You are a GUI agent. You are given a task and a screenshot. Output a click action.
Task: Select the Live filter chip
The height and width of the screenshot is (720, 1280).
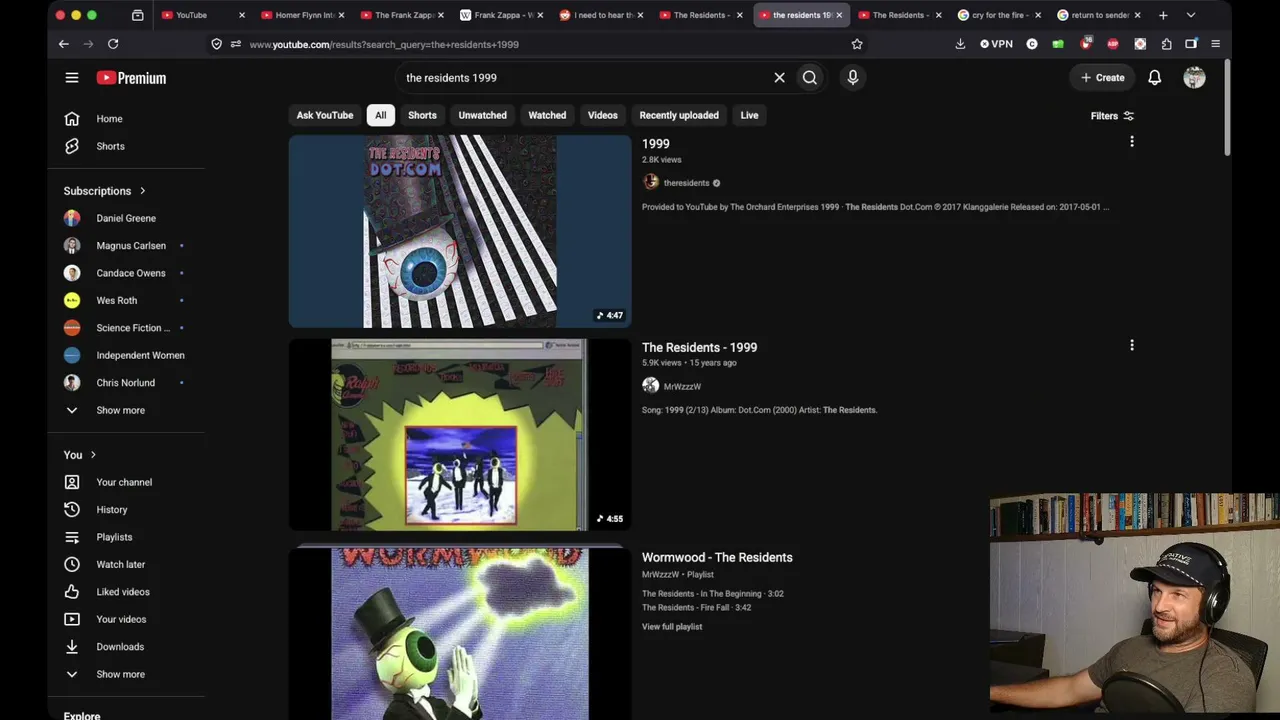click(x=749, y=115)
